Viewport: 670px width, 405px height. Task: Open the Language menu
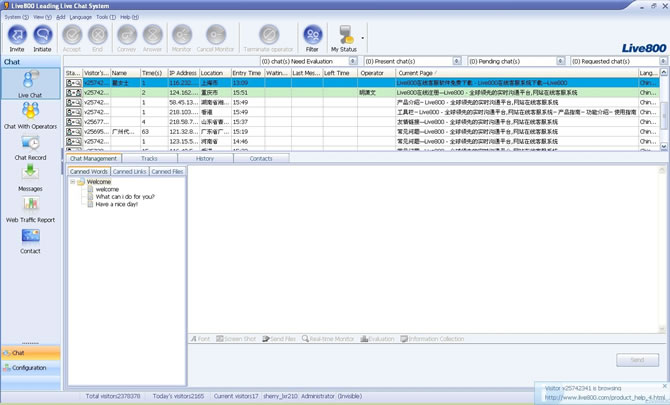(81, 17)
